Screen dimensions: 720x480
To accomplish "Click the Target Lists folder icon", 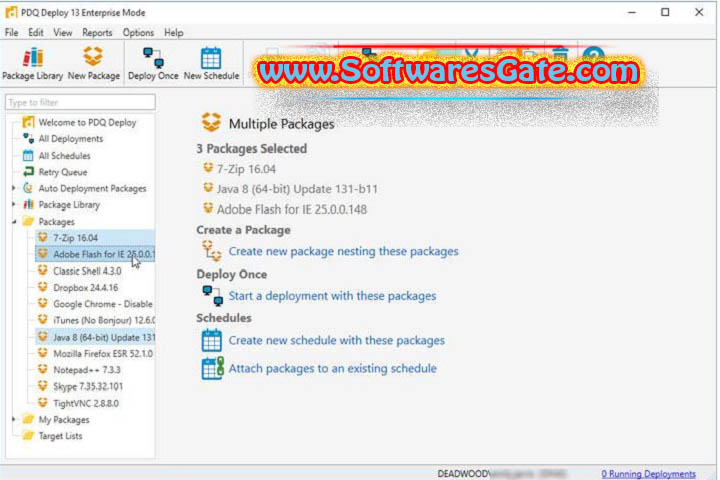I will 28,435.
